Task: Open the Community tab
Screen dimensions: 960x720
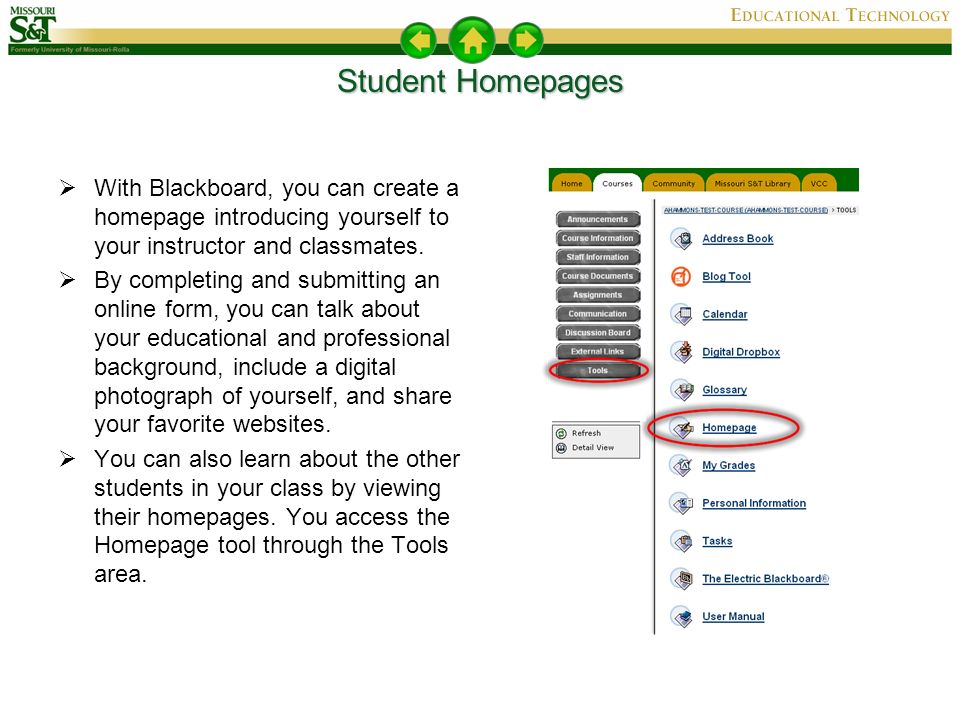Action: coord(673,183)
